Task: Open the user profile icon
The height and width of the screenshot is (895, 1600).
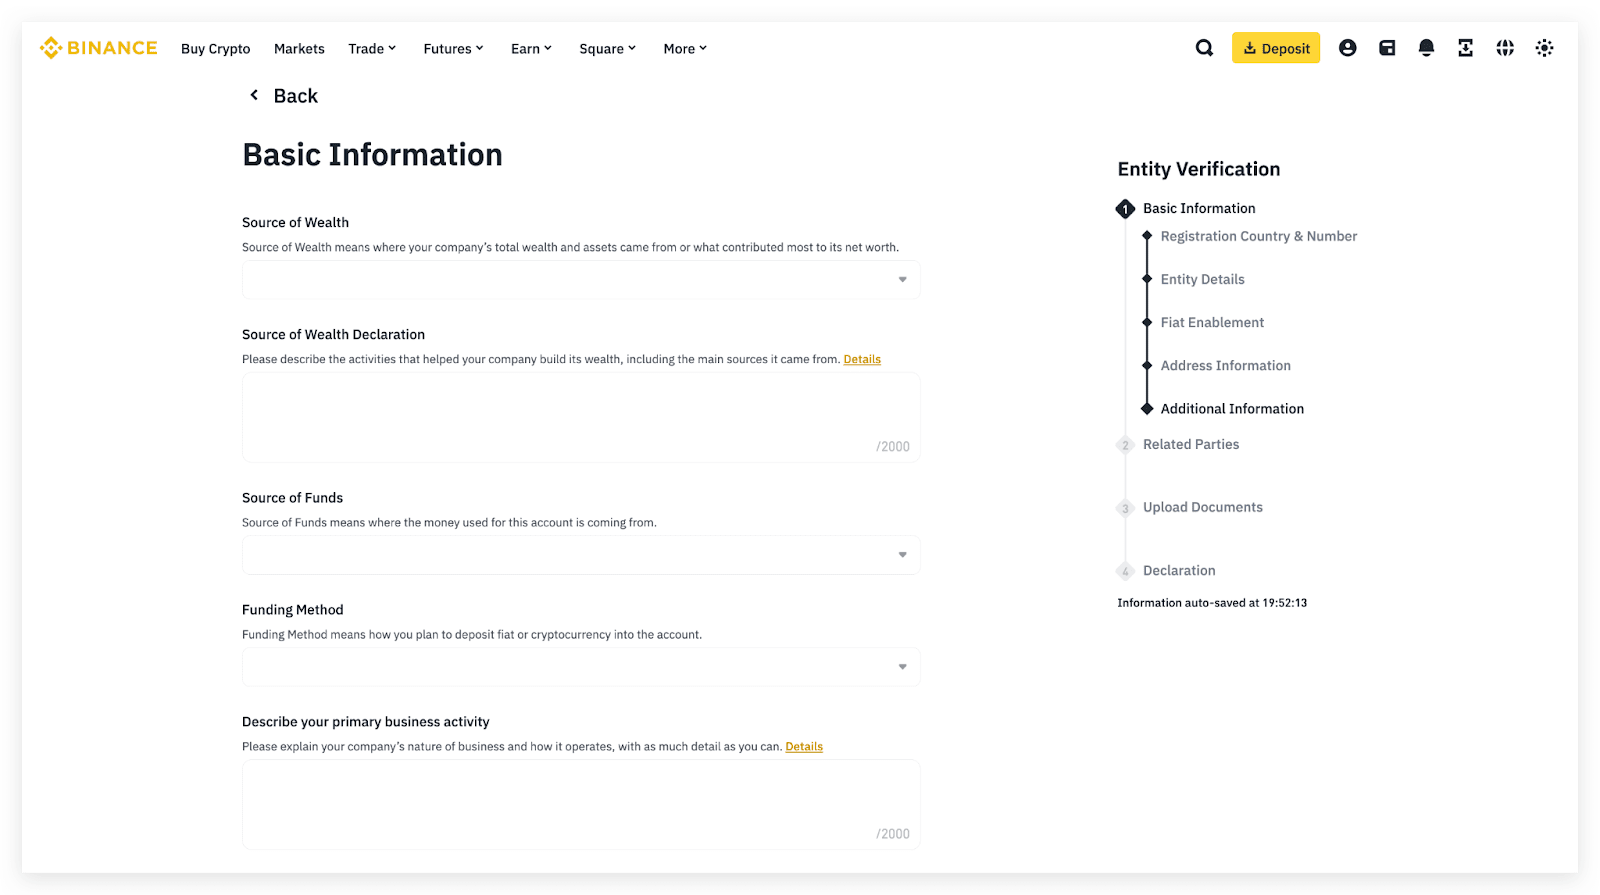Action: [x=1347, y=48]
